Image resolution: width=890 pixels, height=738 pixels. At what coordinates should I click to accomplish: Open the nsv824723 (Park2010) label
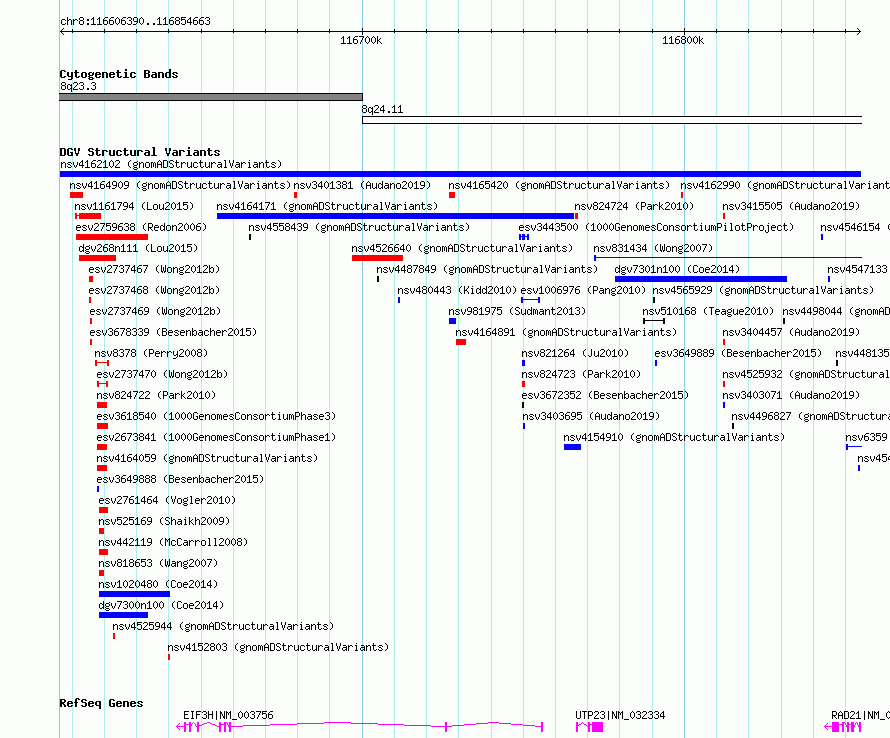pyautogui.click(x=581, y=374)
